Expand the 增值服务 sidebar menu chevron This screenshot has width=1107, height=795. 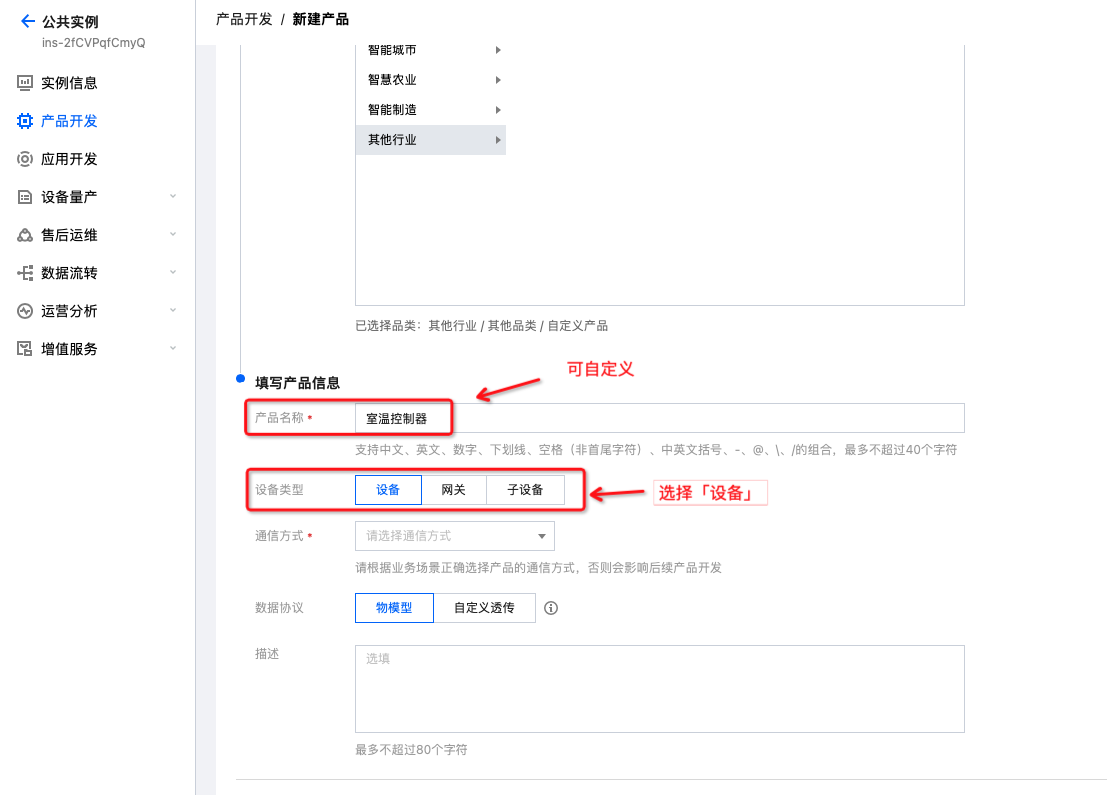[173, 349]
